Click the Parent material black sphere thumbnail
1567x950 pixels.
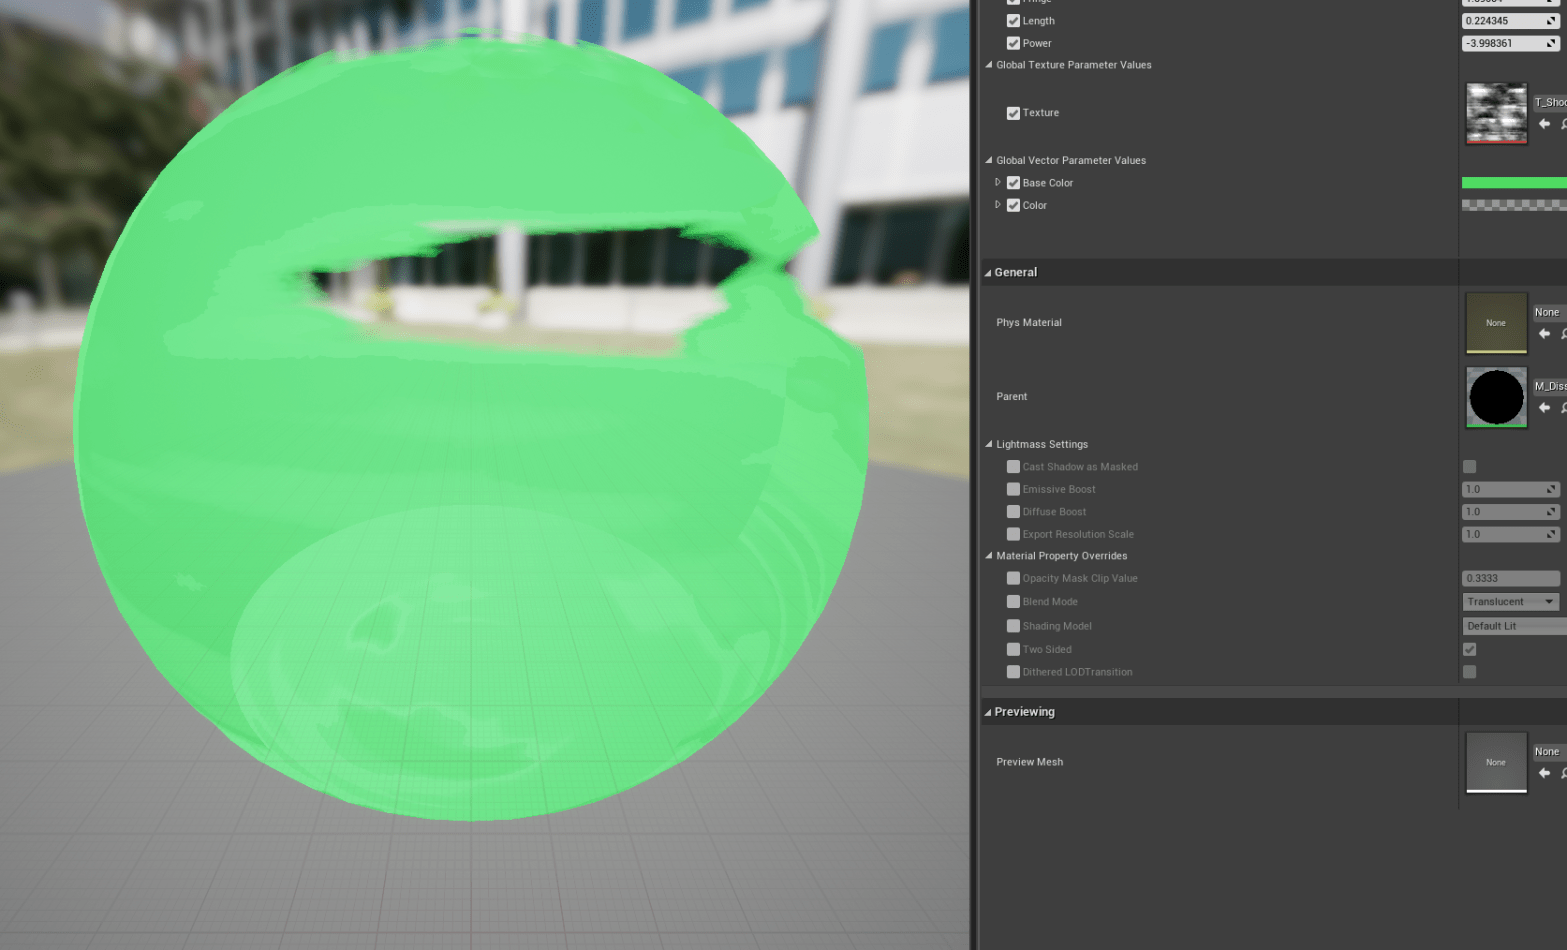pyautogui.click(x=1496, y=397)
